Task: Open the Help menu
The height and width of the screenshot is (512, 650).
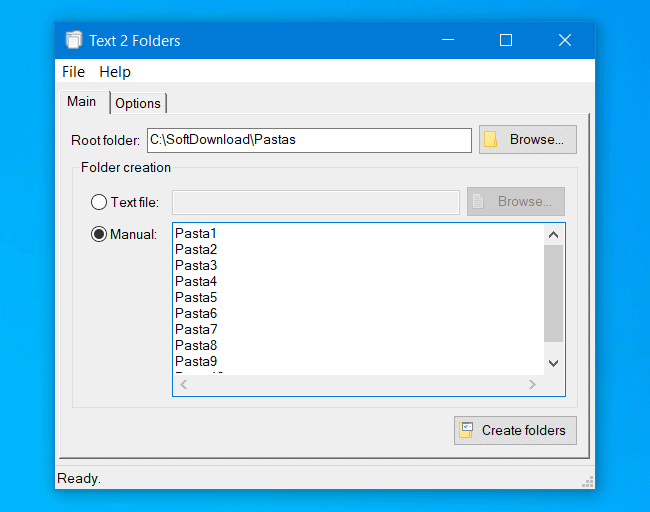Action: coord(115,72)
